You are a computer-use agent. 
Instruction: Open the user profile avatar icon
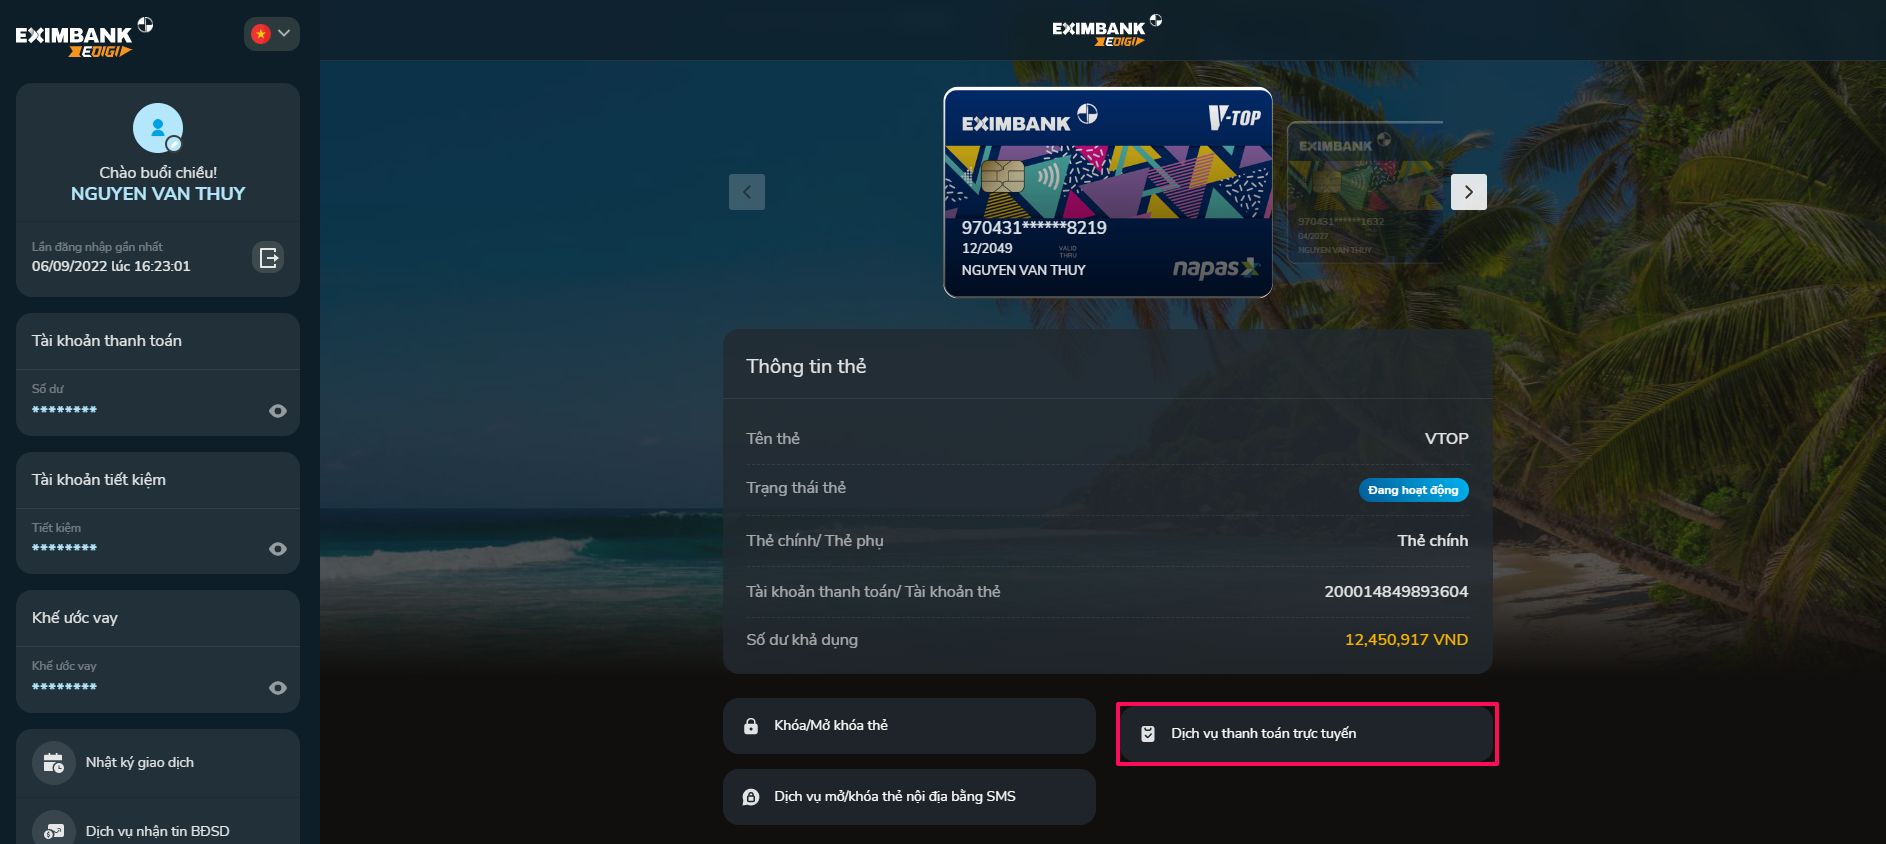click(158, 128)
